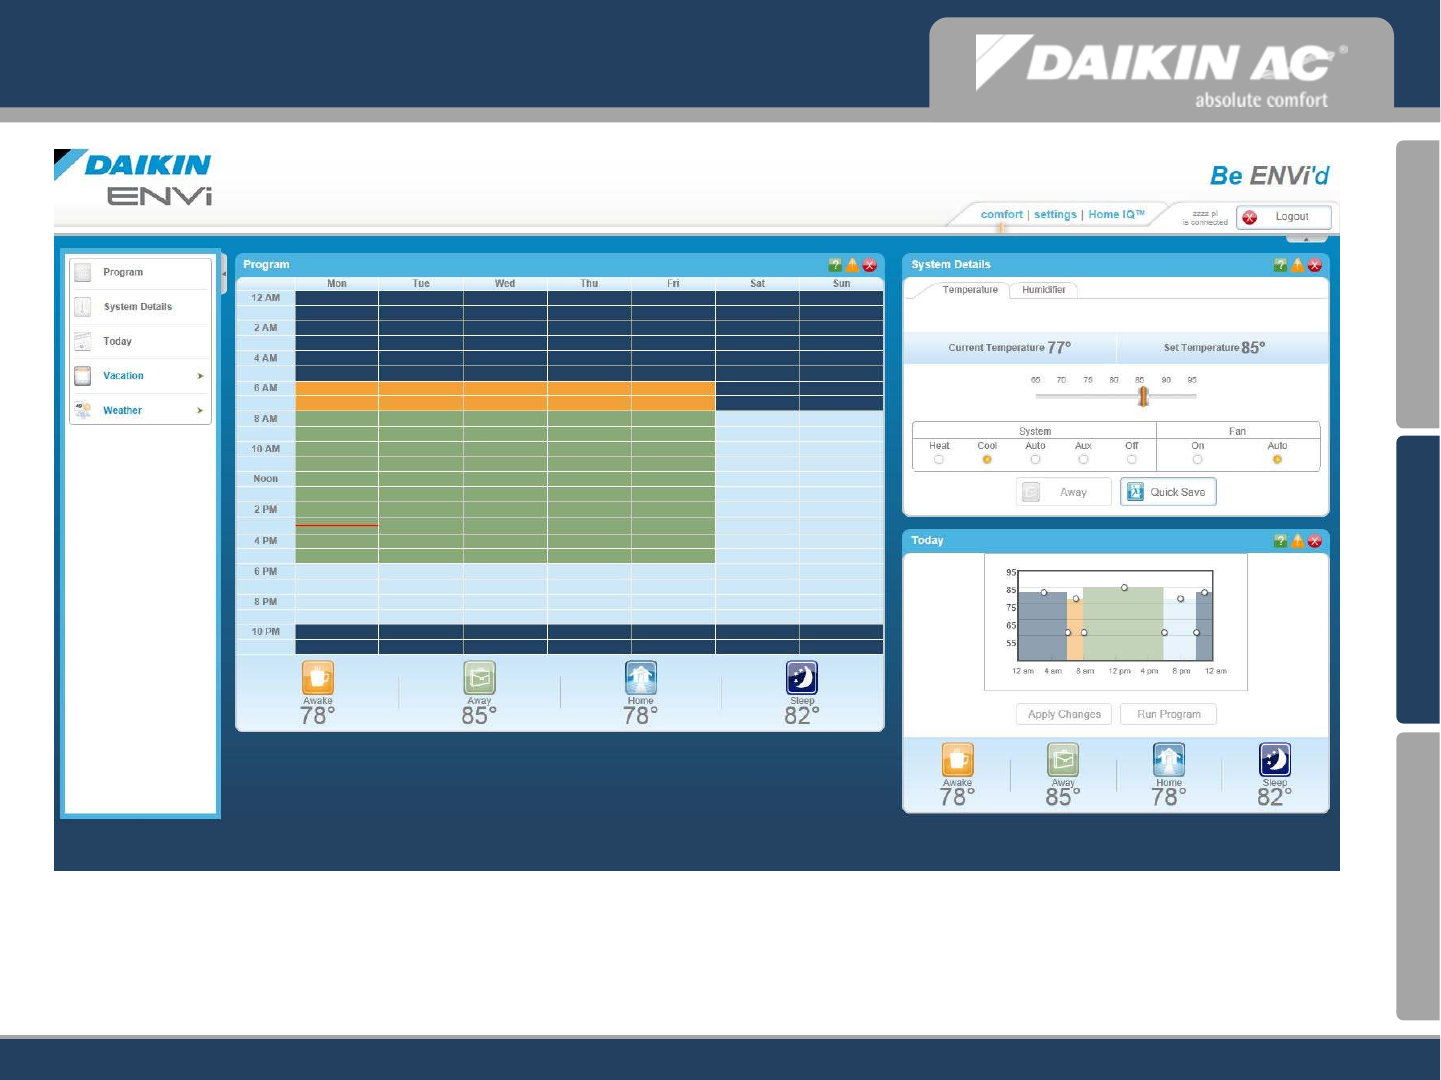Click the Quick Save icon
The width and height of the screenshot is (1441, 1080).
point(1135,492)
